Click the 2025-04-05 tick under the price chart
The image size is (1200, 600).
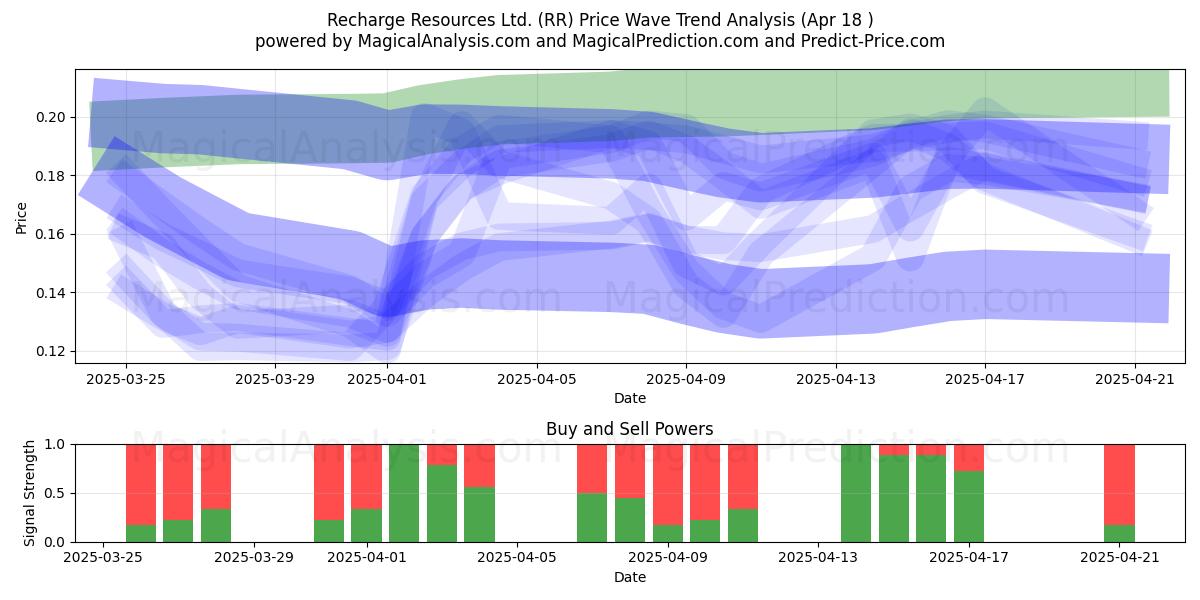(x=537, y=379)
